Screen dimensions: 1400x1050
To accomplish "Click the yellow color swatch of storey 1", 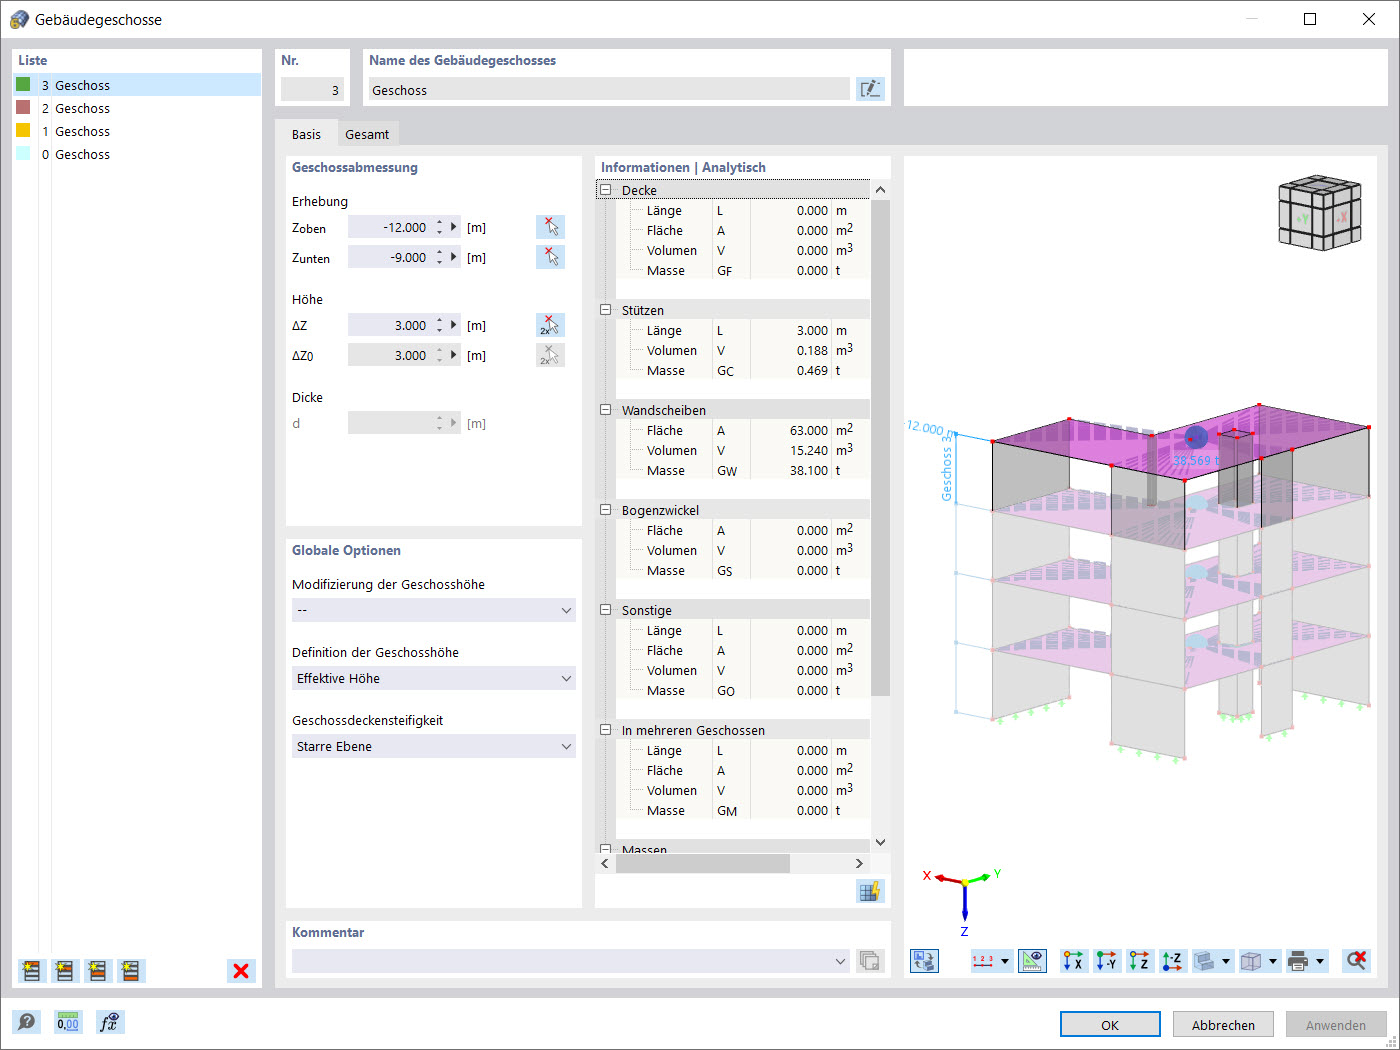I will (x=23, y=130).
